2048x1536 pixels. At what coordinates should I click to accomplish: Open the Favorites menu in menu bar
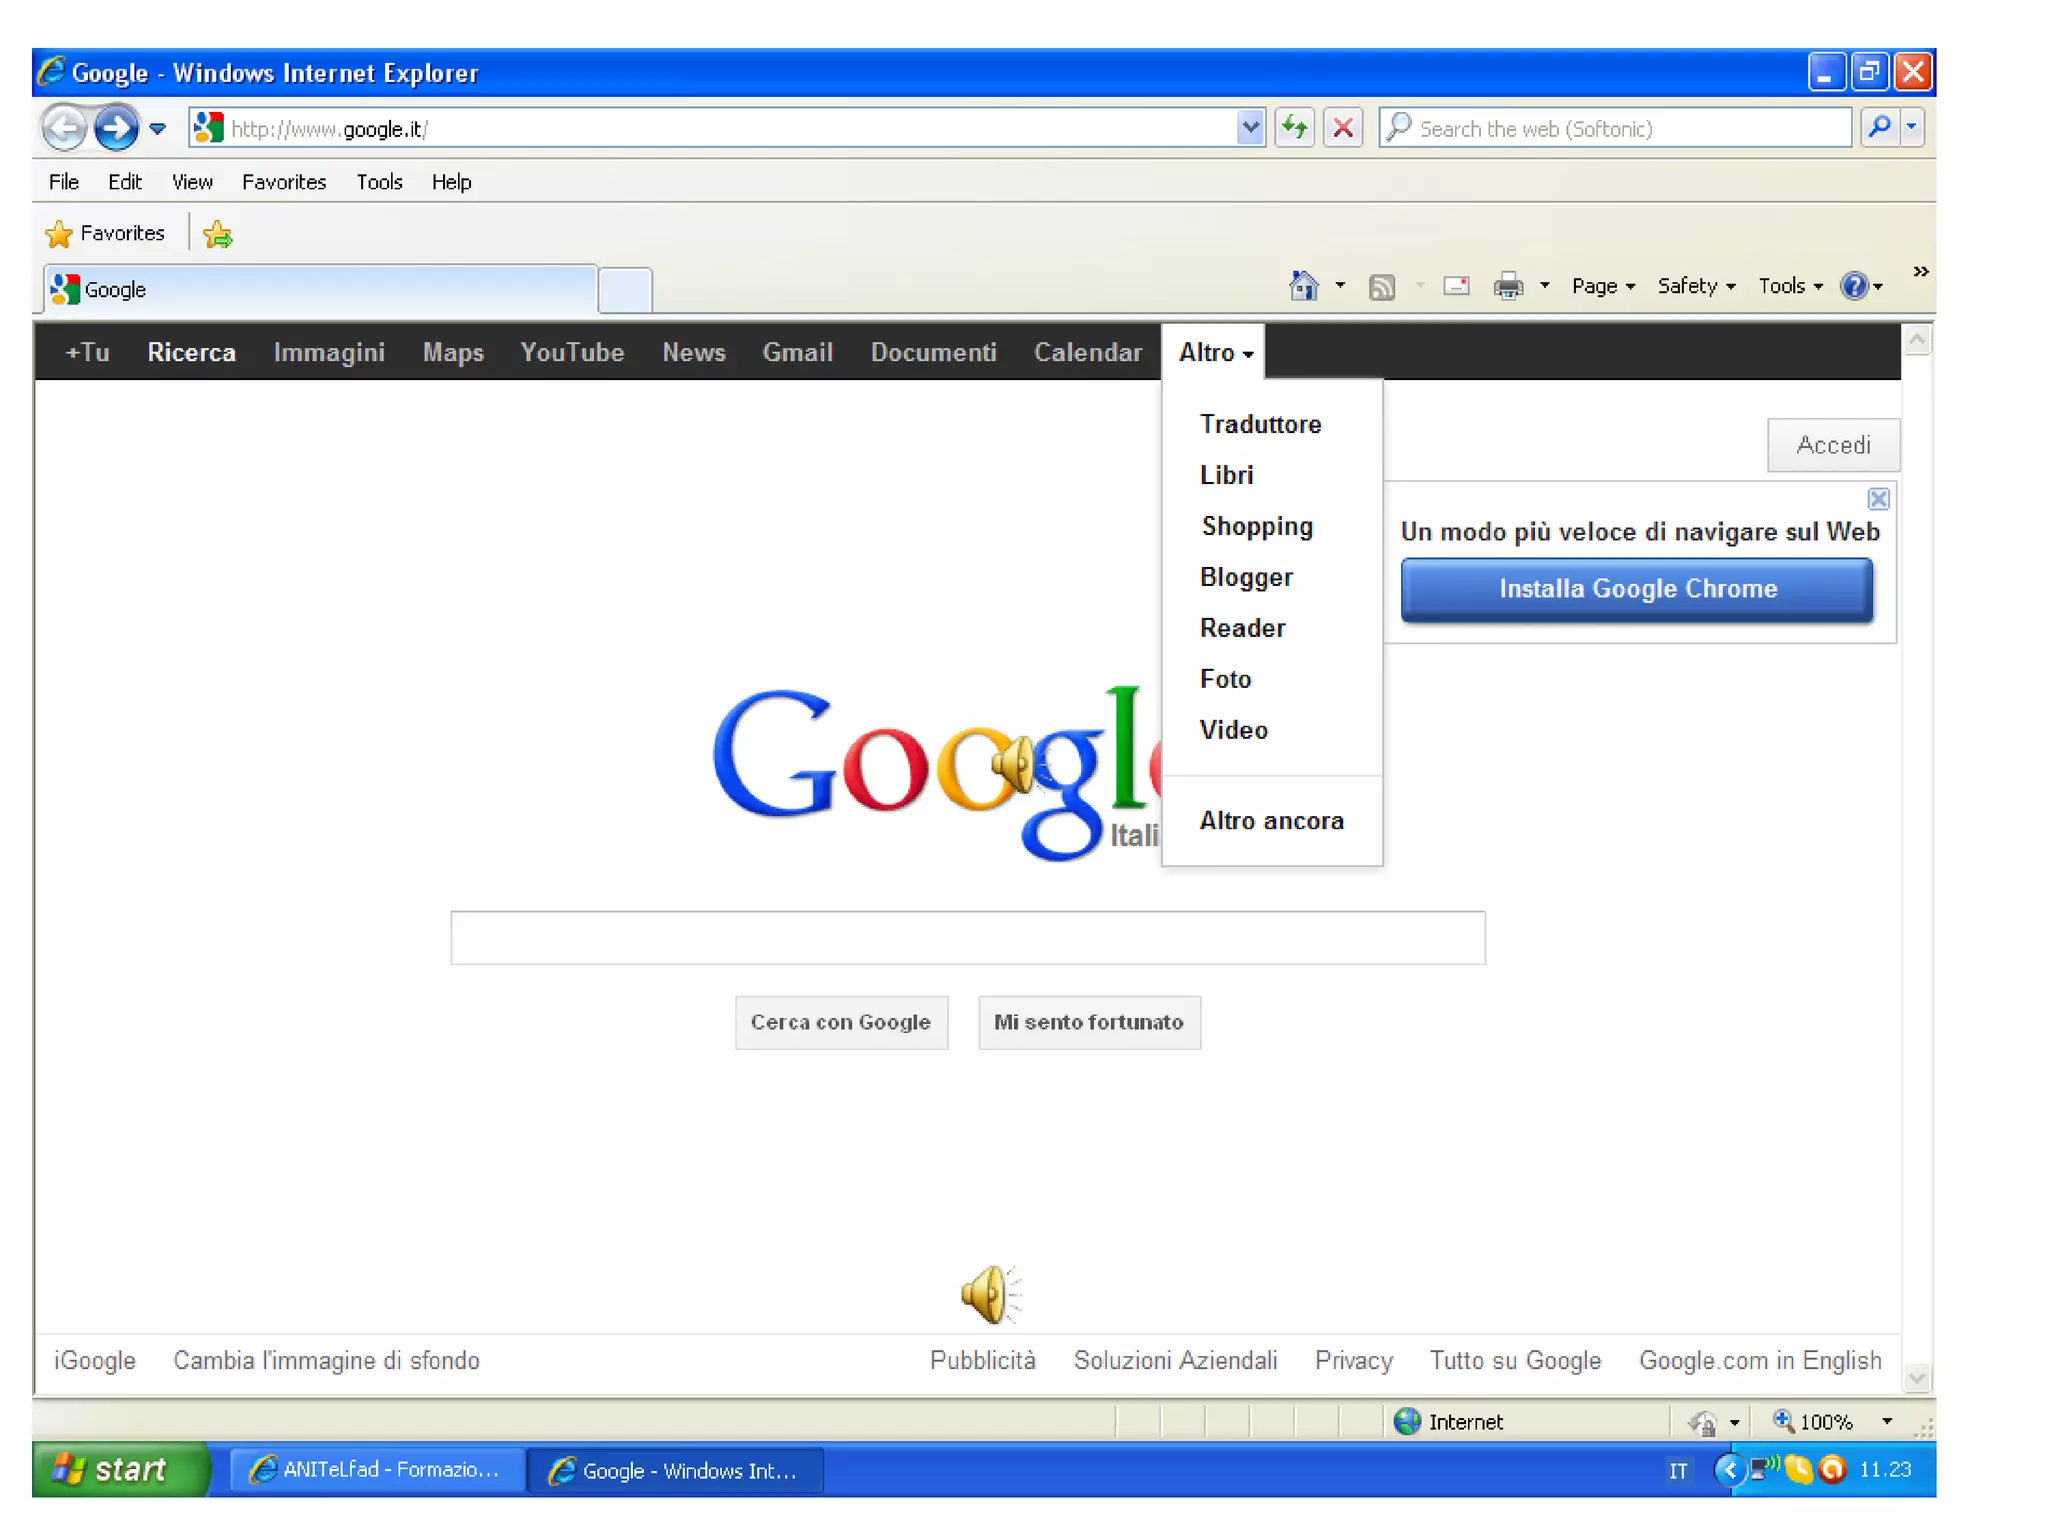tap(284, 182)
